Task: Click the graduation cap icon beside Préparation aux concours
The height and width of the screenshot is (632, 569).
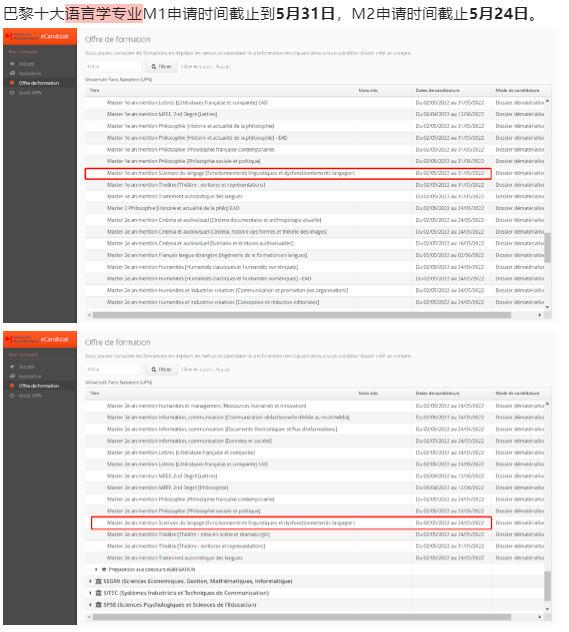Action: (x=104, y=570)
